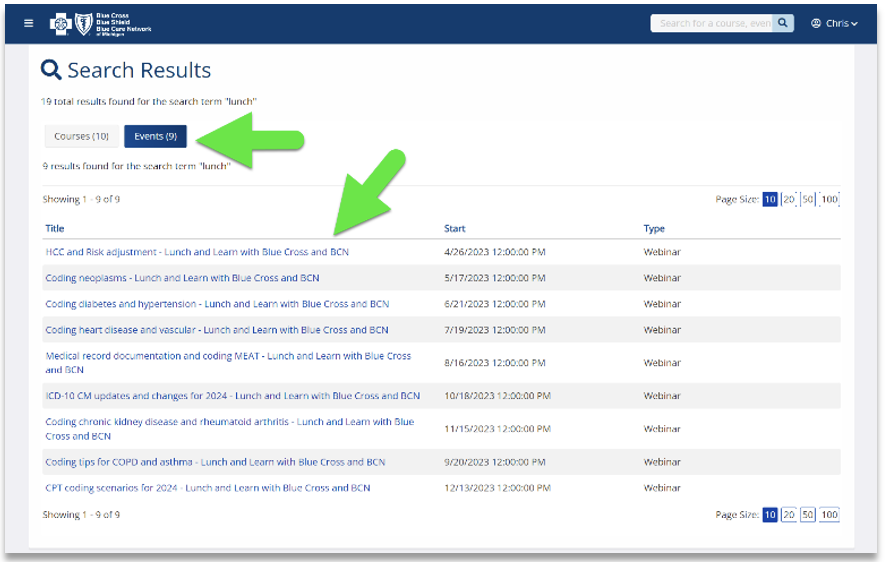
Task: Click the search magnifier button in header
Action: [783, 23]
